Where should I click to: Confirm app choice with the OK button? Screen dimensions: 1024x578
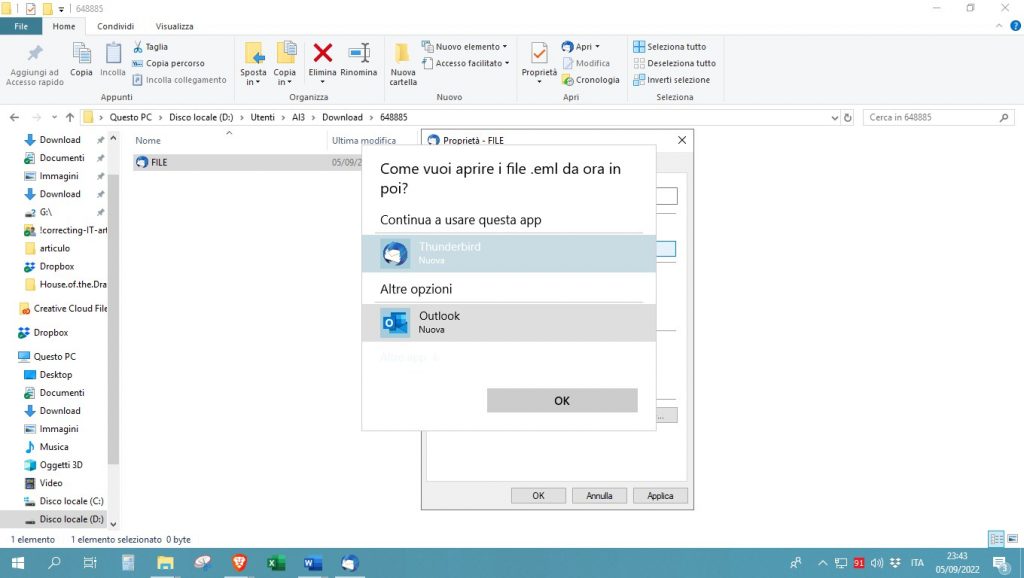[561, 400]
